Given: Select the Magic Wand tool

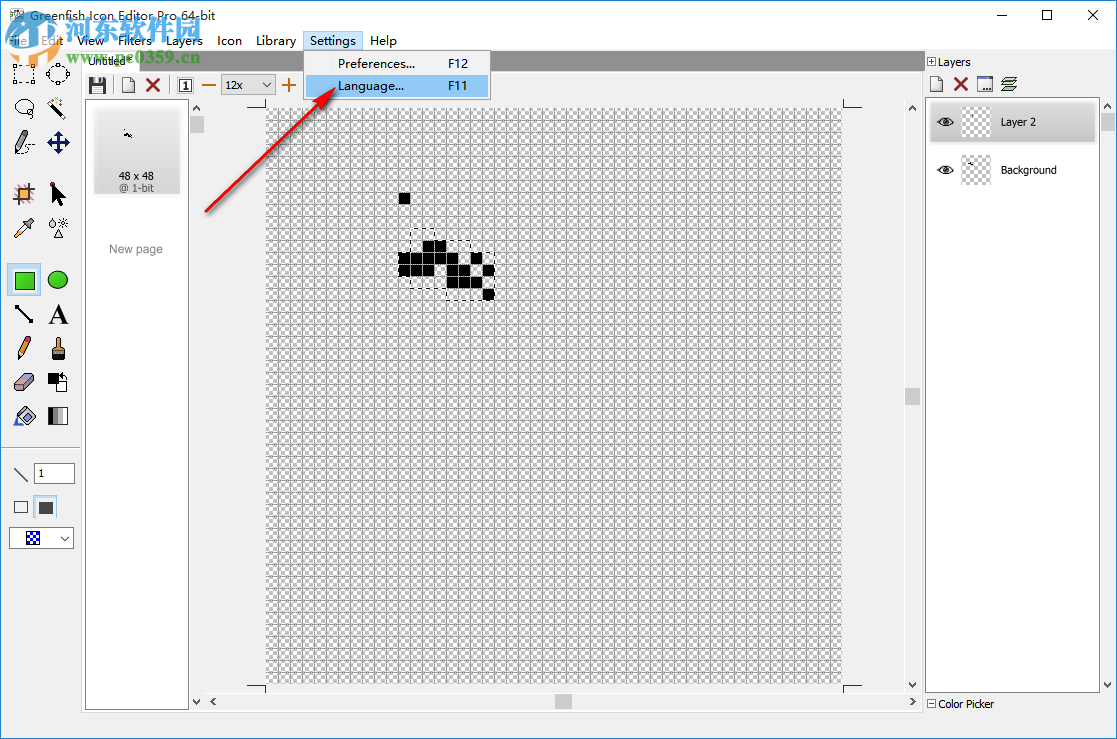Looking at the screenshot, I should click(58, 108).
